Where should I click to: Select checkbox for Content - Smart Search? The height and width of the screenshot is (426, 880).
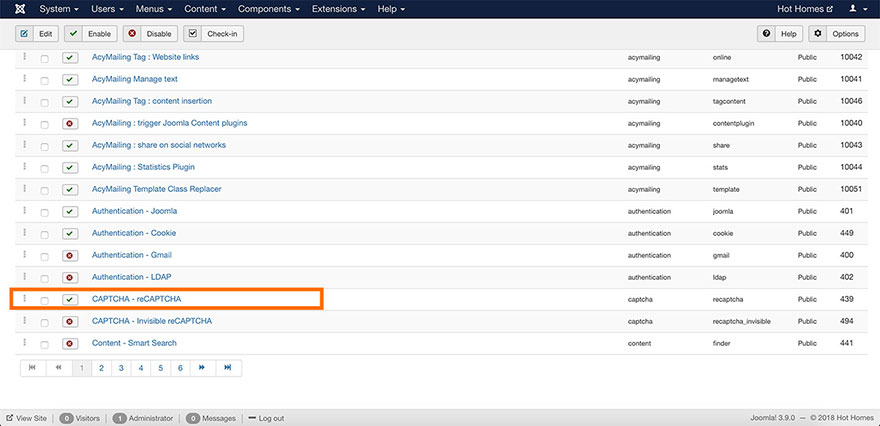pos(44,344)
